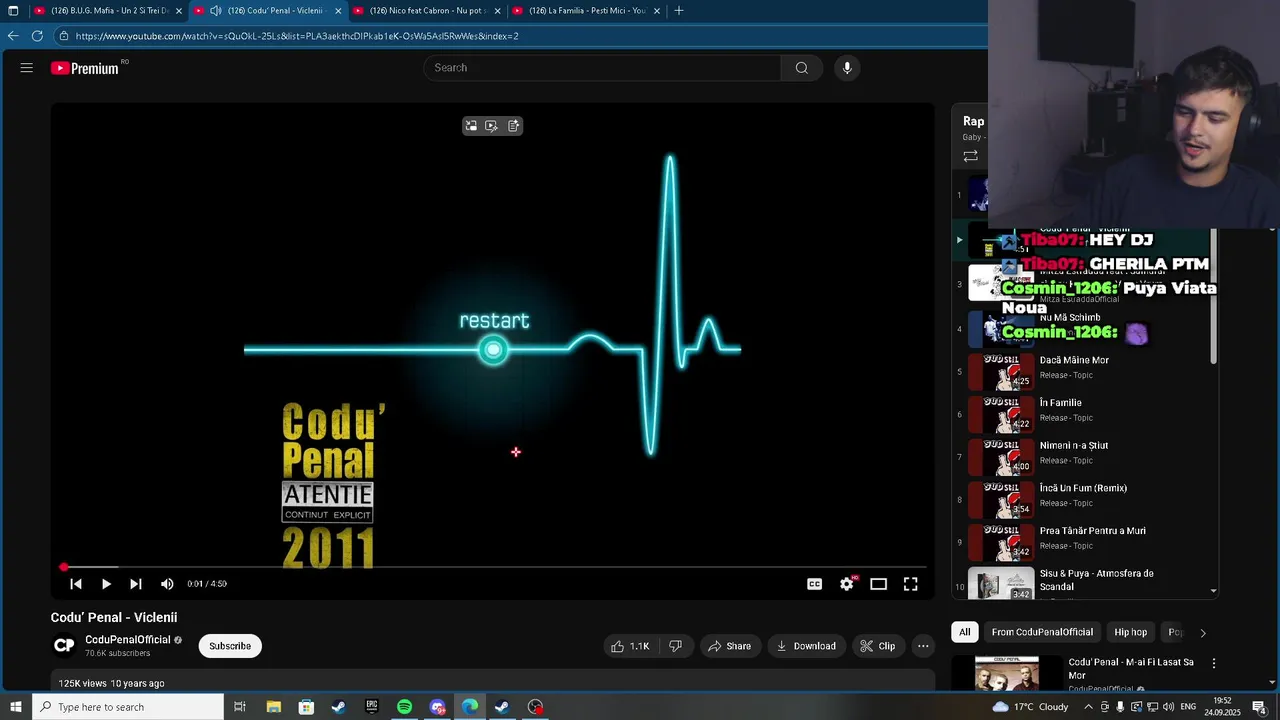This screenshot has height=720, width=1280.
Task: Select the Codu' Penal - Viclenii tab
Action: click(x=268, y=11)
